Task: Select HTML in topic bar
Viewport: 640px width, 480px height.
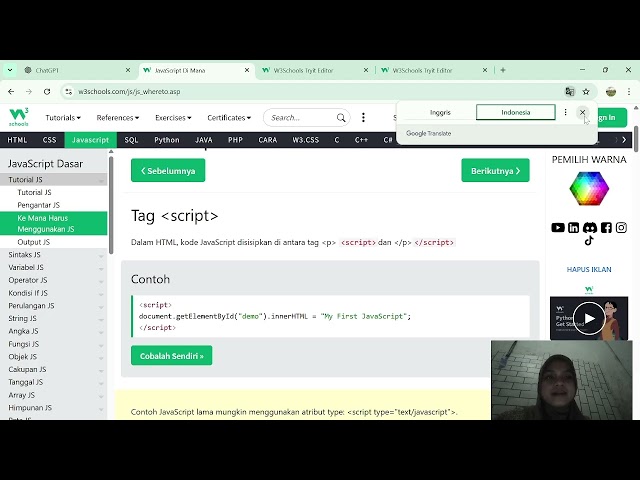Action: 17,140
